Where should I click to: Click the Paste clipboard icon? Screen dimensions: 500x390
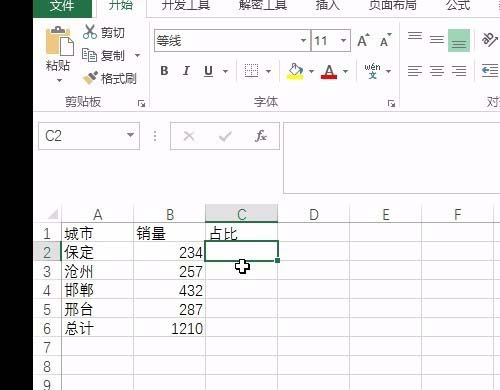click(59, 41)
